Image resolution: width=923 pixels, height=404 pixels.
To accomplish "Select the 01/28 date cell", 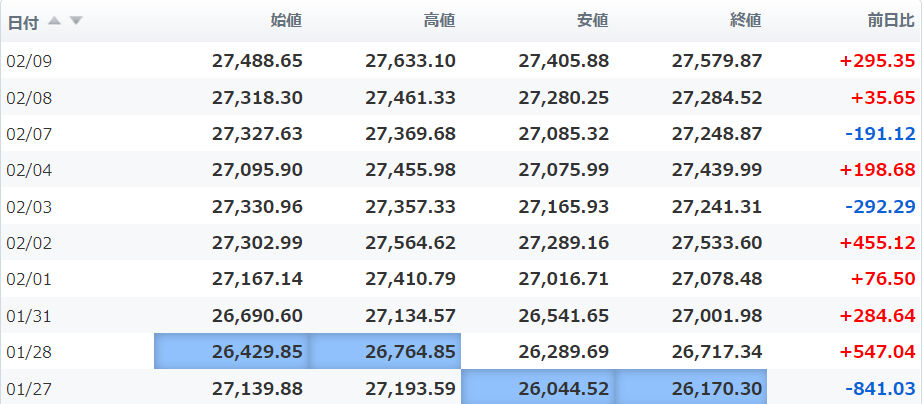I will 29,352.
